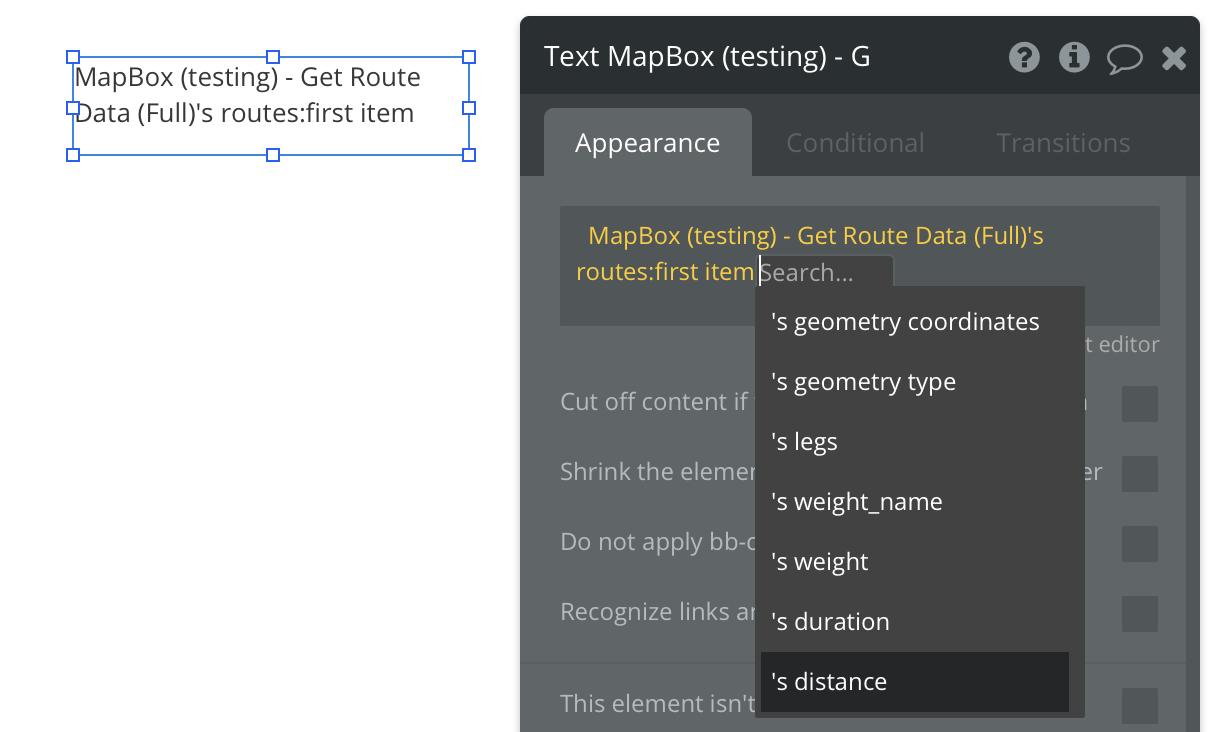Select the Appearance tab
The width and height of the screenshot is (1228, 732).
647,142
